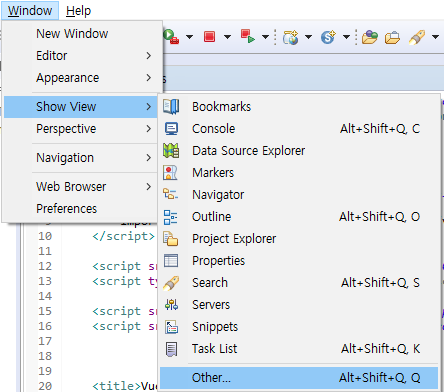Click the Task List view icon
The width and height of the screenshot is (444, 392).
[x=171, y=349]
